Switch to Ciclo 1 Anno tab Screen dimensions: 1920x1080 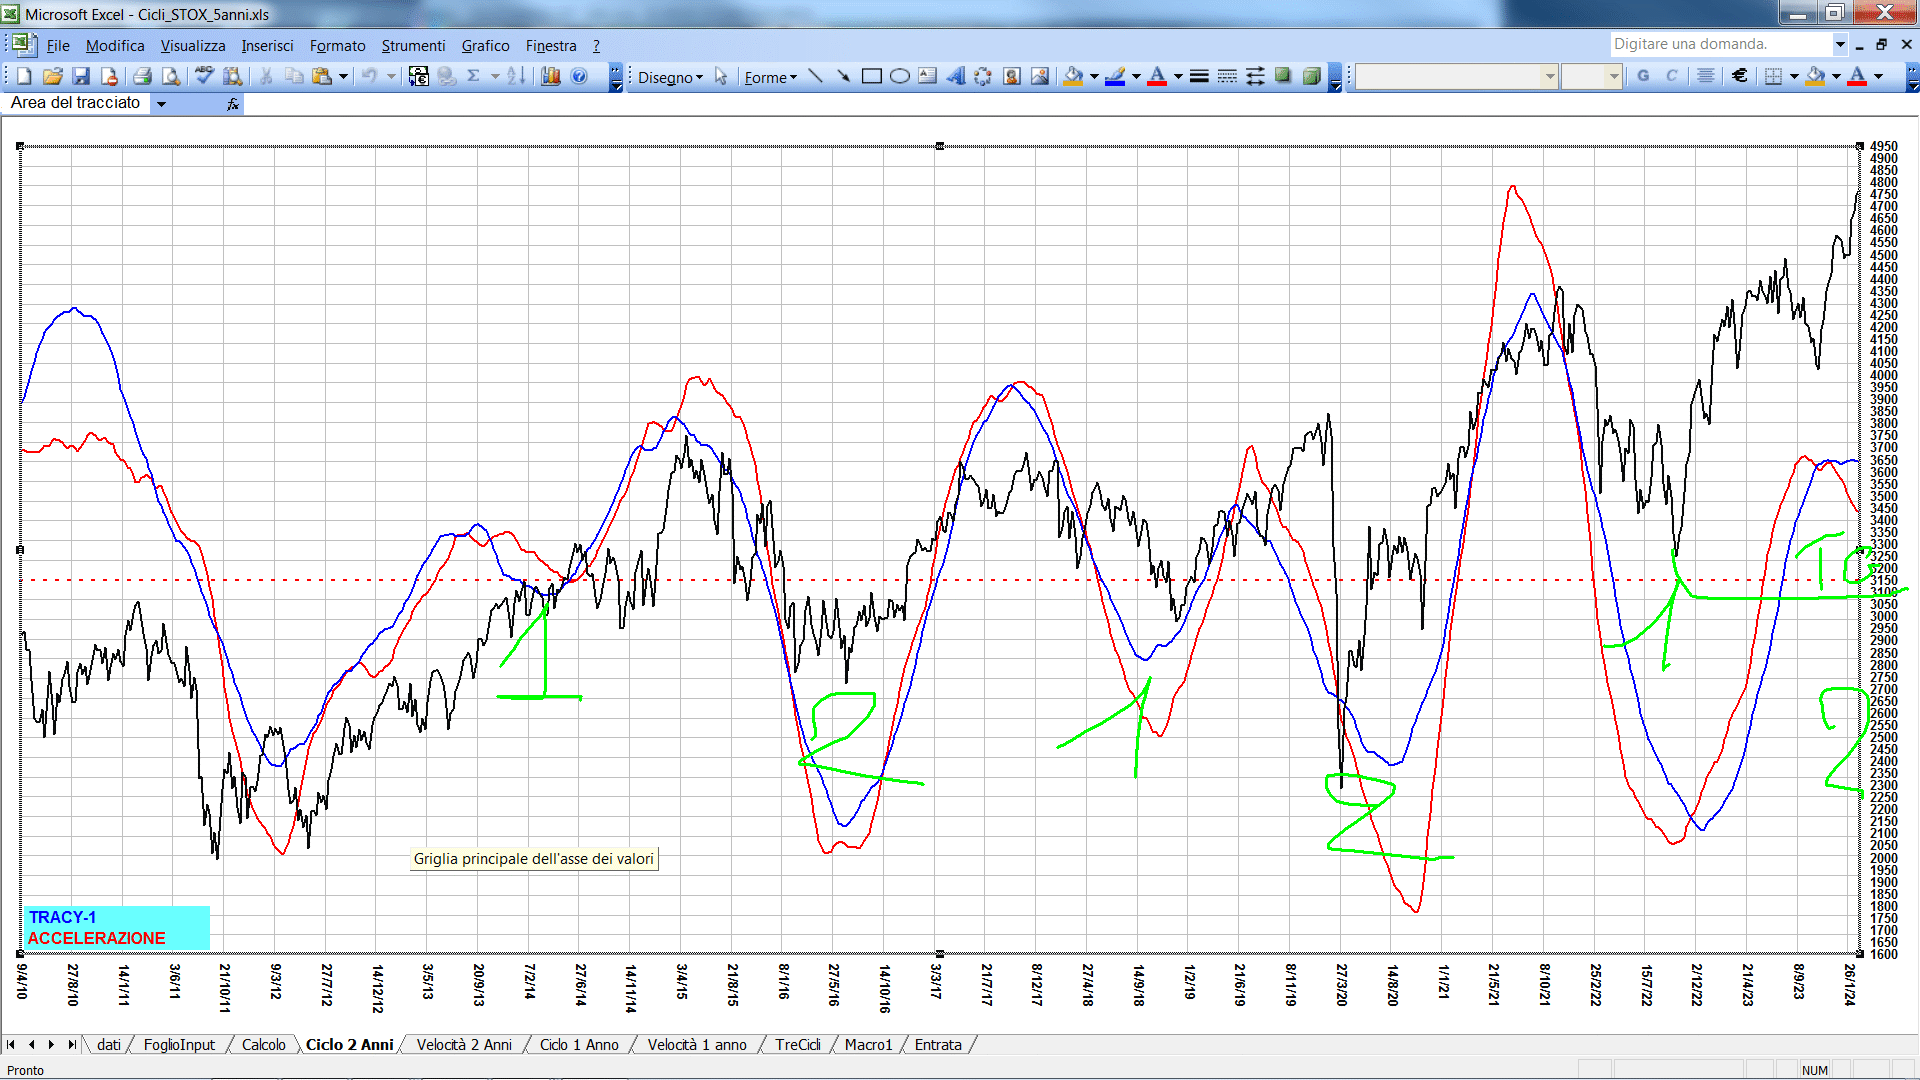coord(579,1044)
